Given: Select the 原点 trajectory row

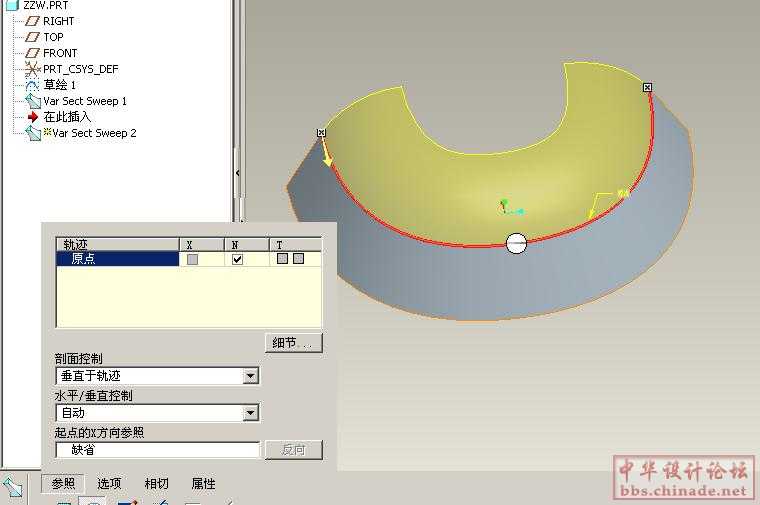Looking at the screenshot, I should [118, 259].
